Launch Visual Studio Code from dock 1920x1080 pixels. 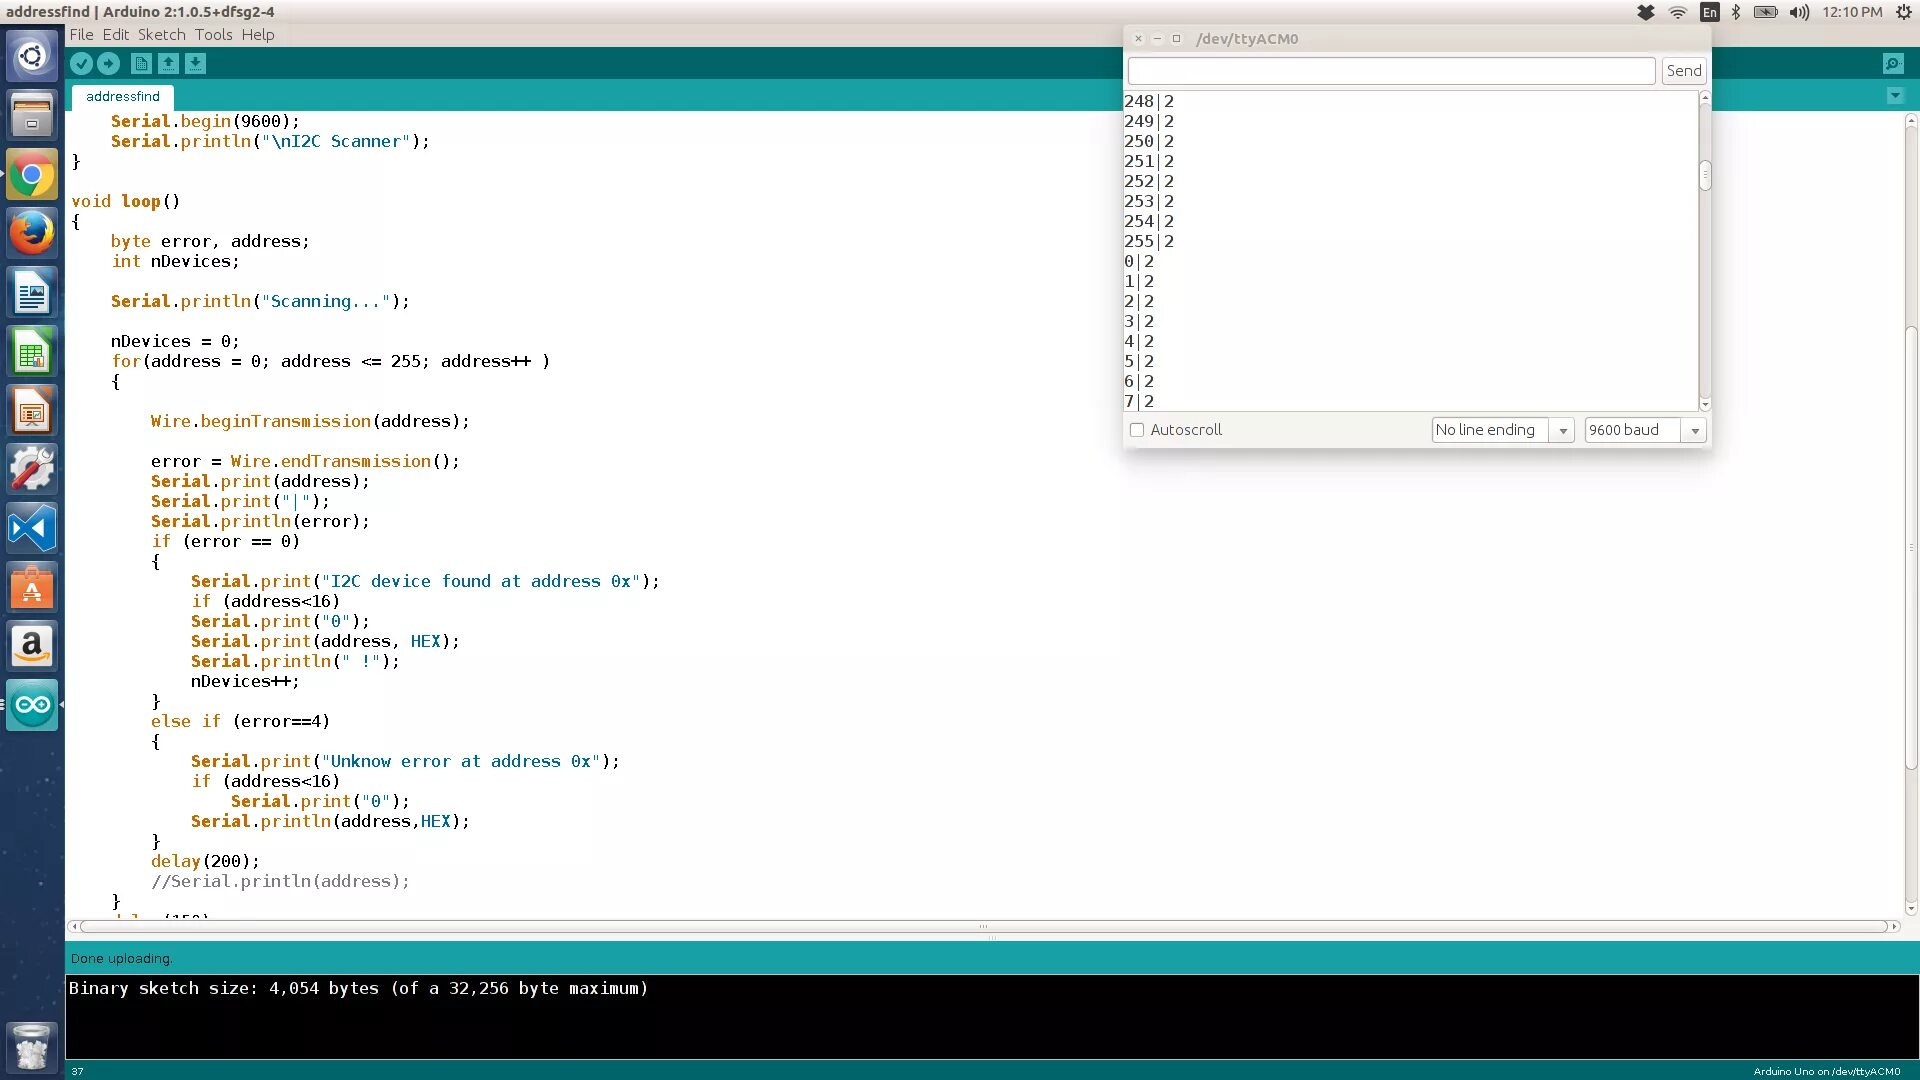pos(32,528)
